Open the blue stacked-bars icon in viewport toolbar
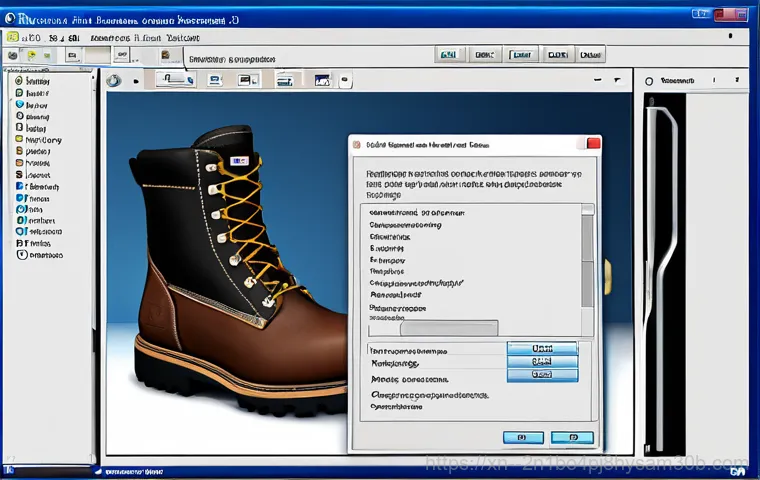 click(x=285, y=80)
